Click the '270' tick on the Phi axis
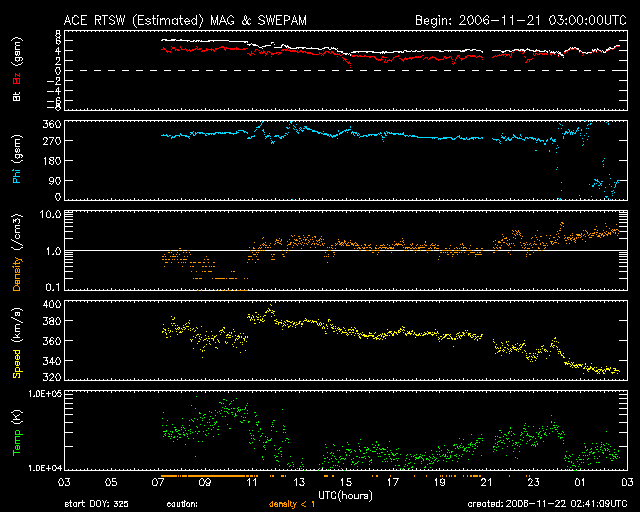 52,141
